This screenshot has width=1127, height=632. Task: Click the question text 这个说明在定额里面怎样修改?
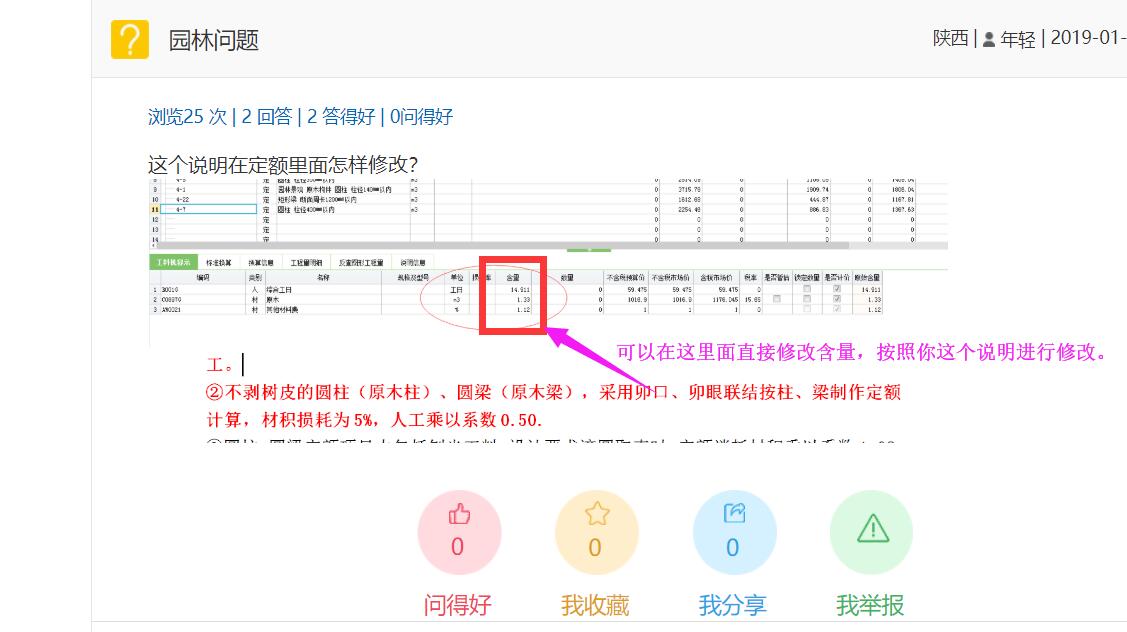tap(282, 165)
